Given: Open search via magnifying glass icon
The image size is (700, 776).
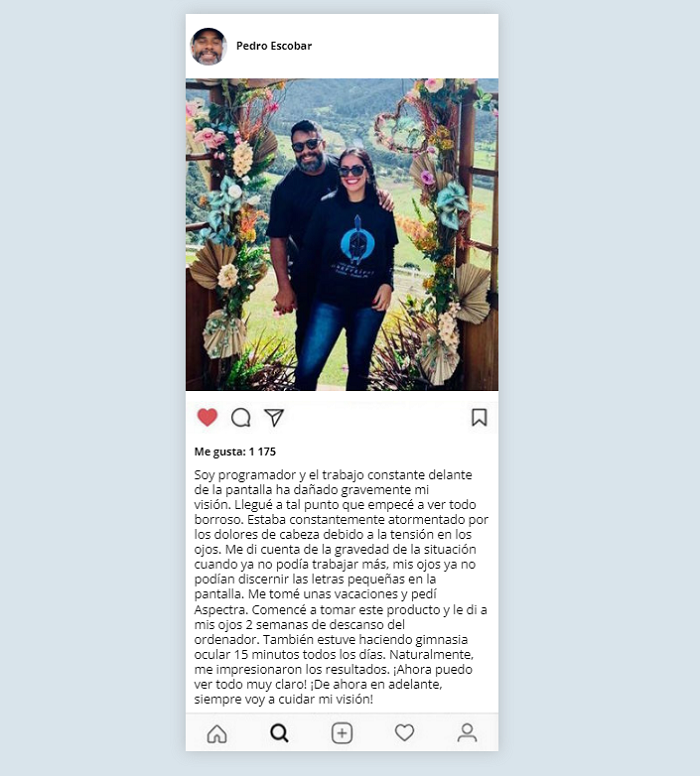Looking at the screenshot, I should [279, 733].
